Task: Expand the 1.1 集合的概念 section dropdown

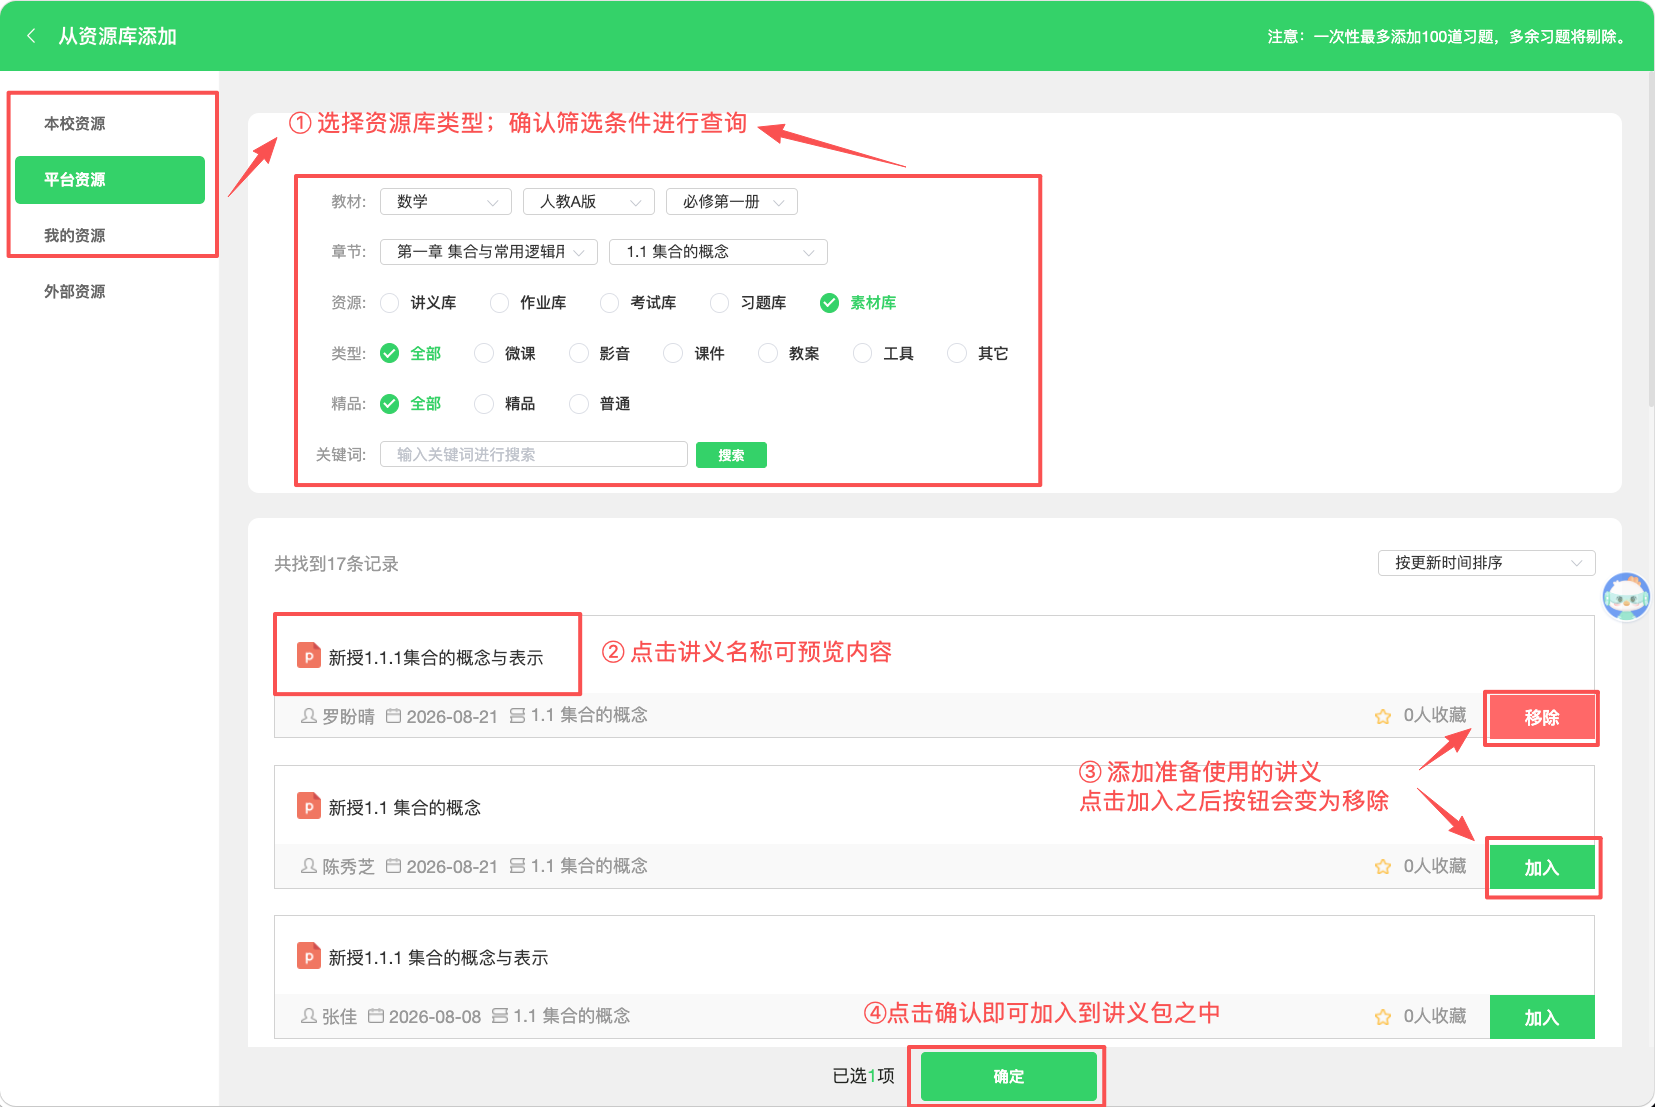Action: point(718,251)
